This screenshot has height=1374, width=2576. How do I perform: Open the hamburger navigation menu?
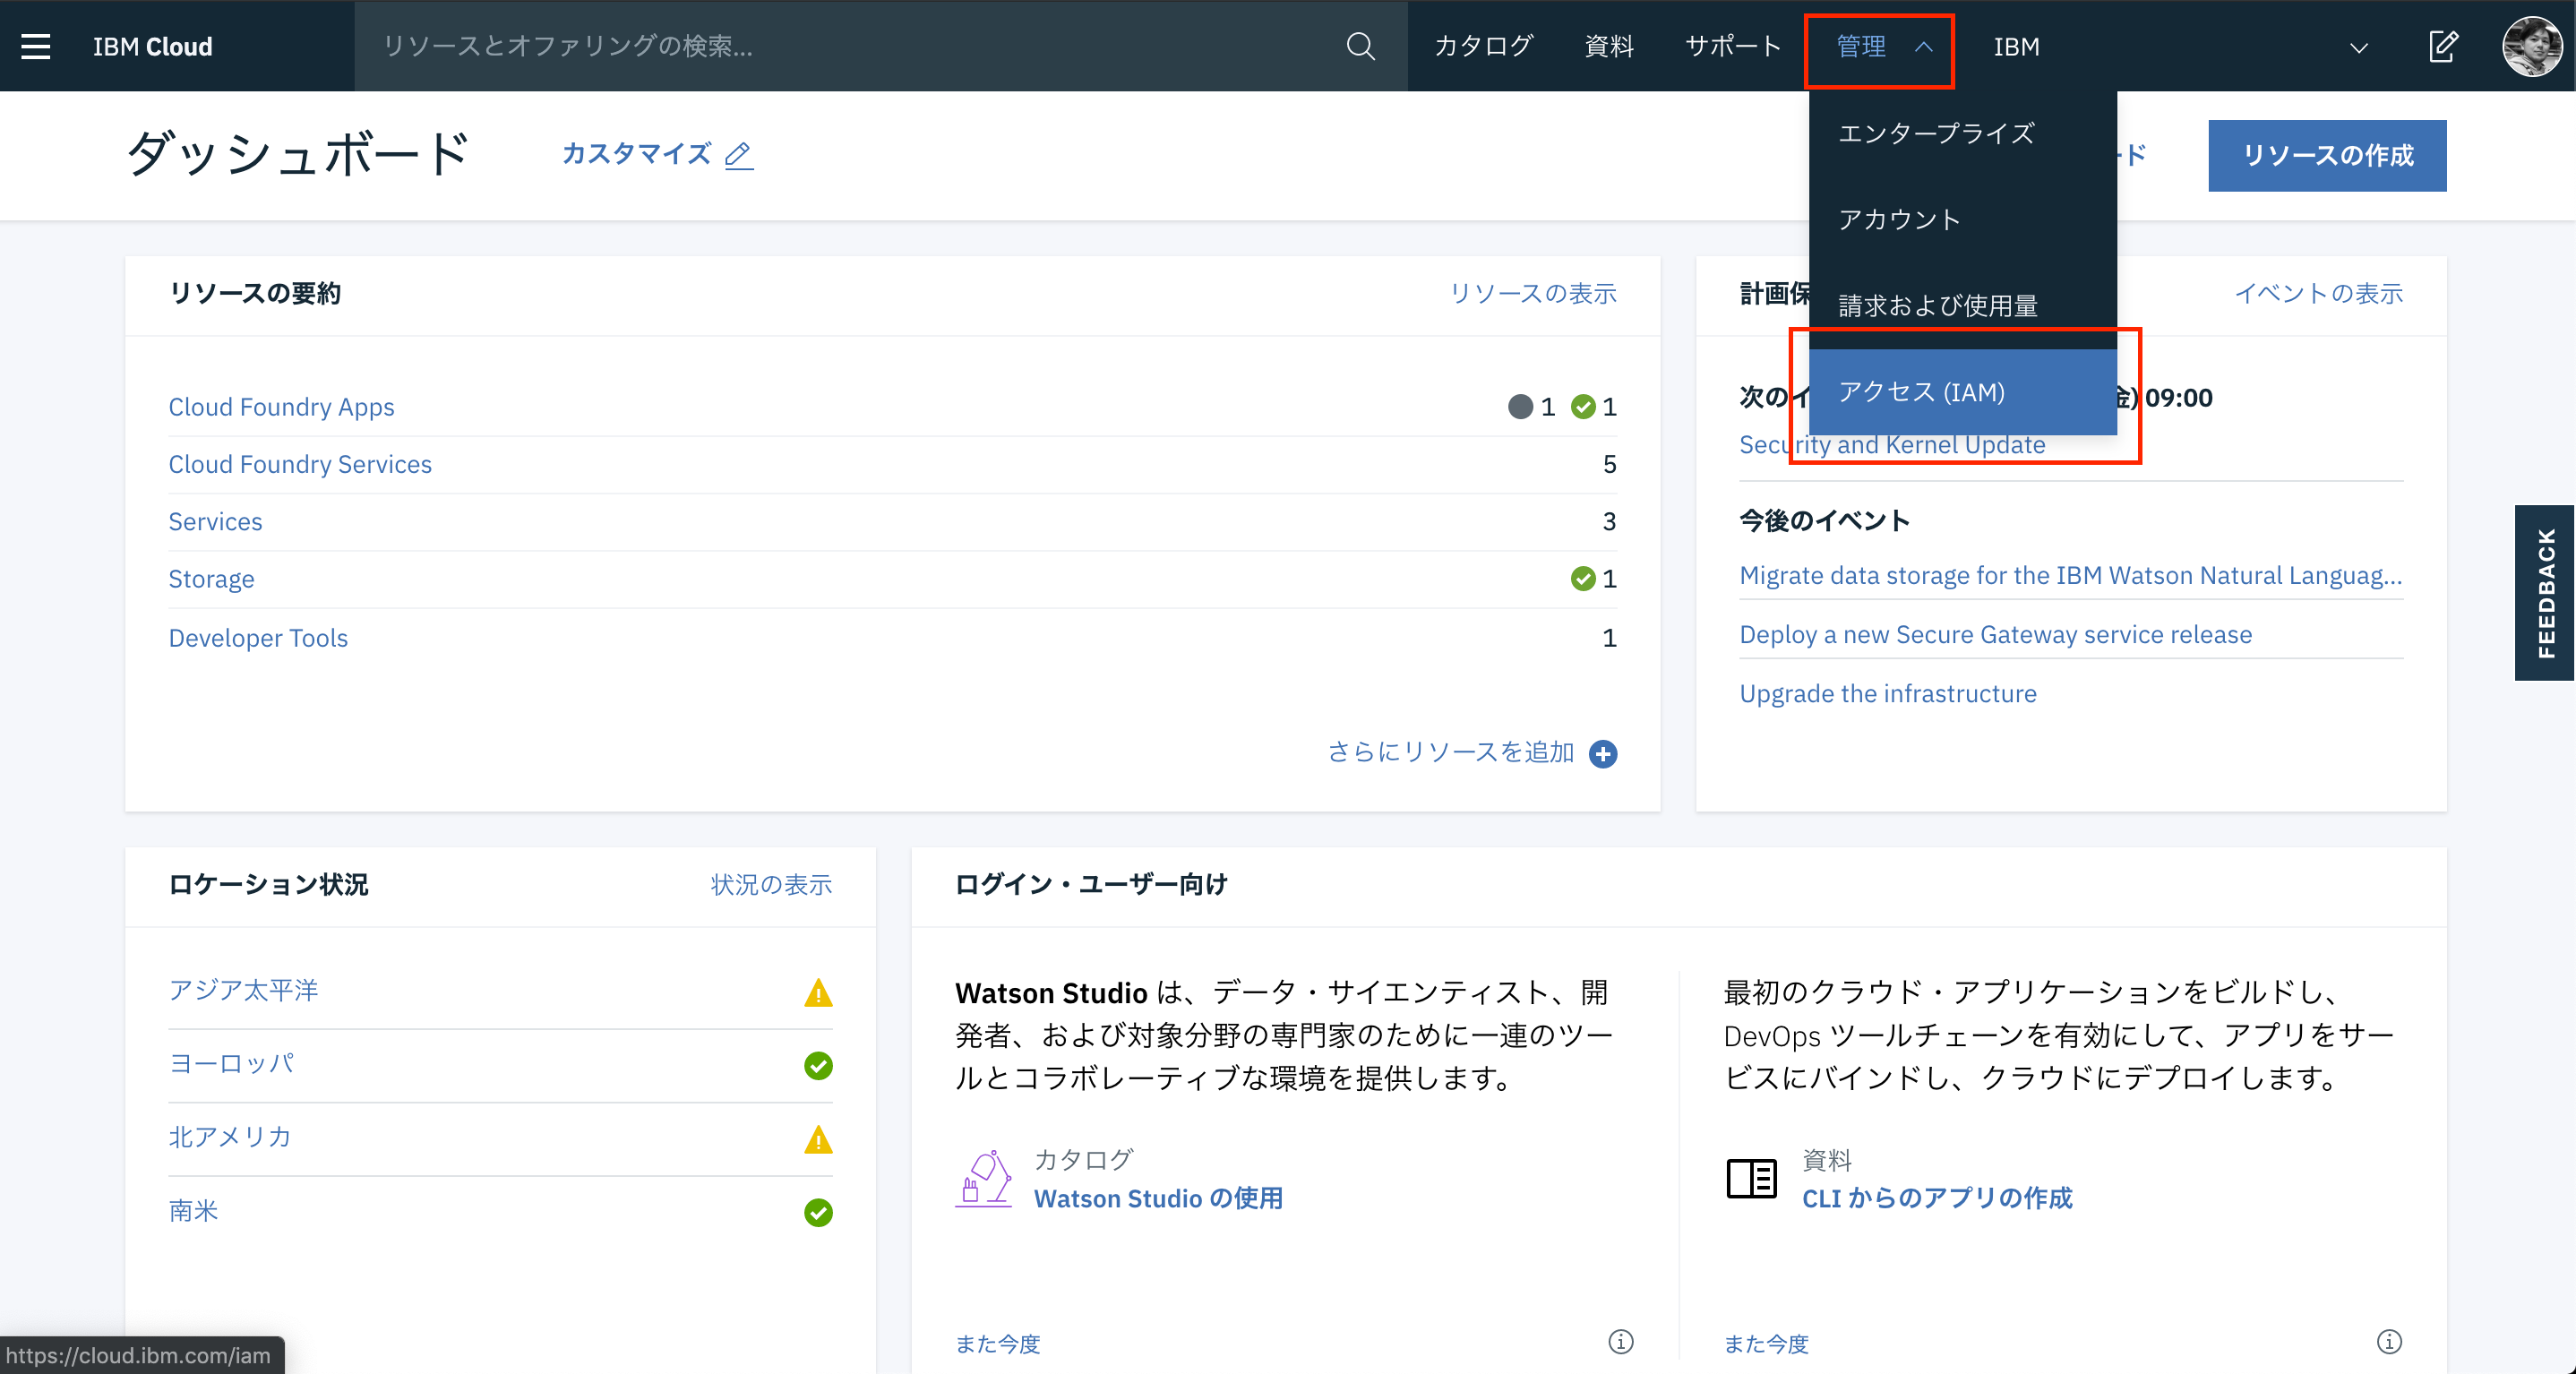pyautogui.click(x=36, y=46)
